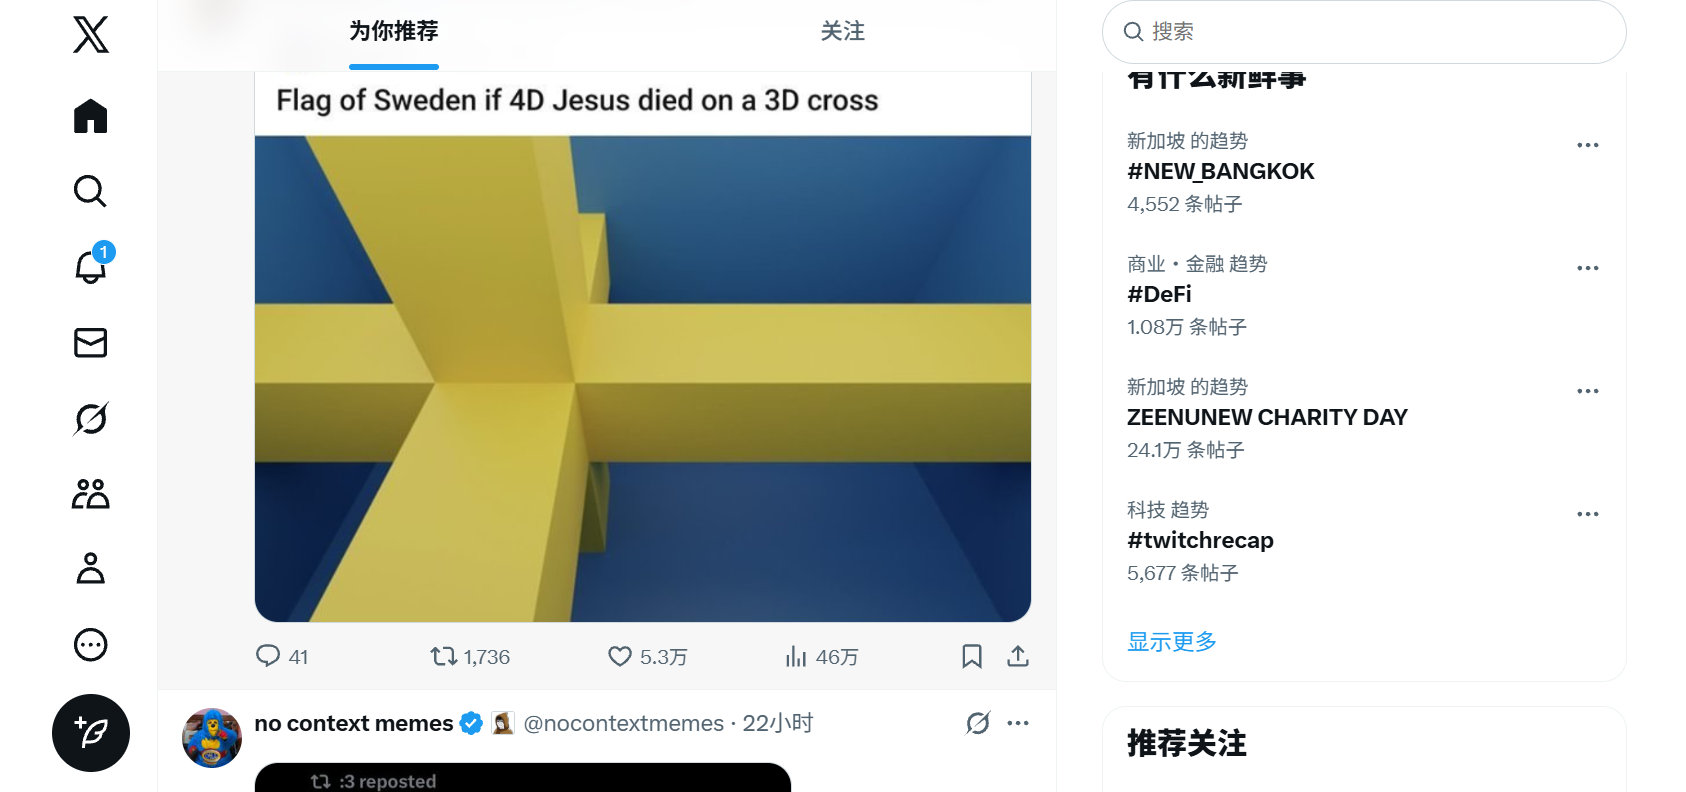Image resolution: width=1686 pixels, height=792 pixels.
Task: Expand the More circle menu in sidebar
Action: [x=91, y=645]
